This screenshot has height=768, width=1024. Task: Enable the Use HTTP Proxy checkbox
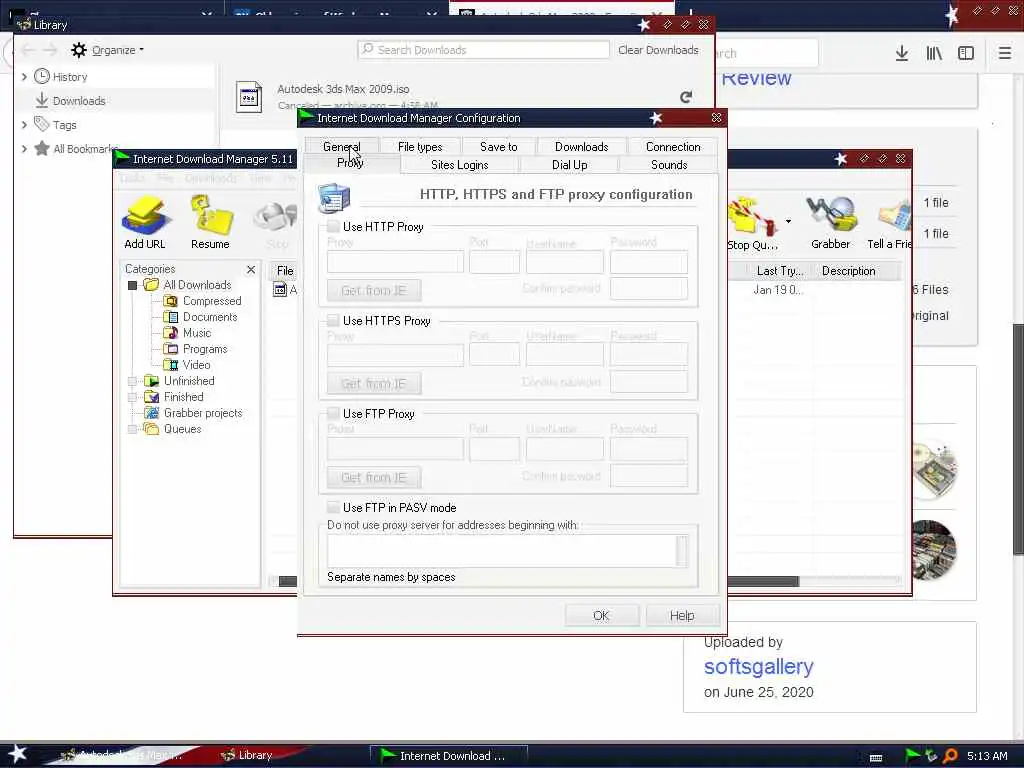[334, 227]
